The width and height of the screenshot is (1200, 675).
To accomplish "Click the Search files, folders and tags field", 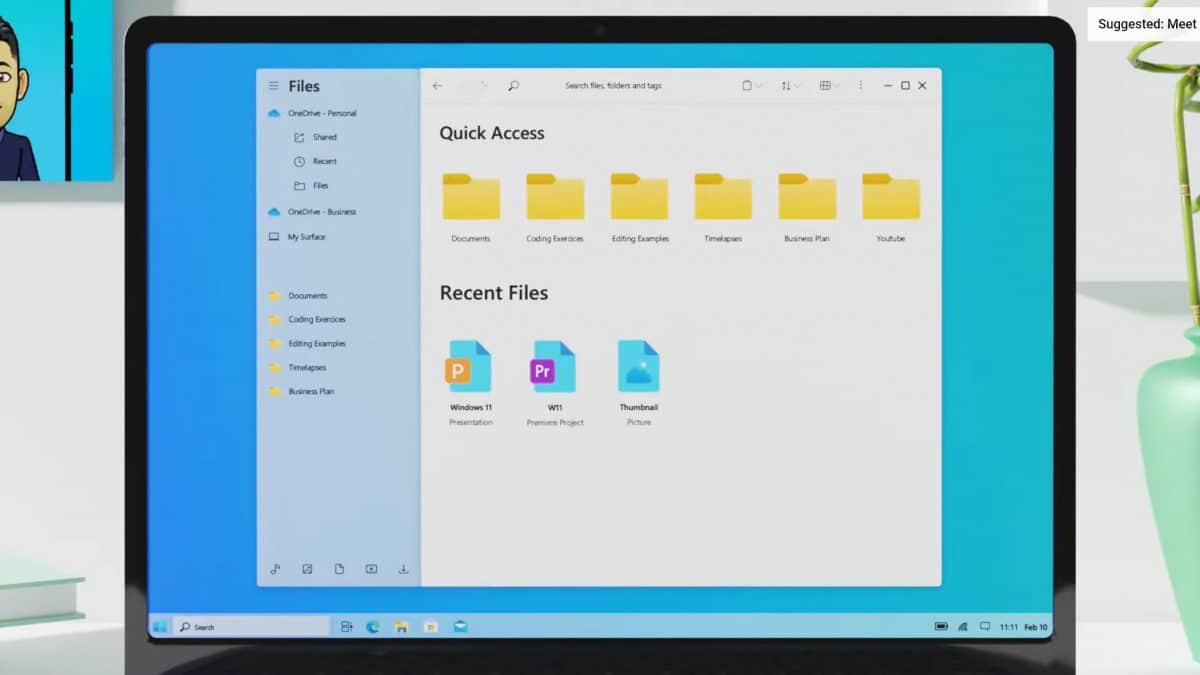I will (x=614, y=86).
